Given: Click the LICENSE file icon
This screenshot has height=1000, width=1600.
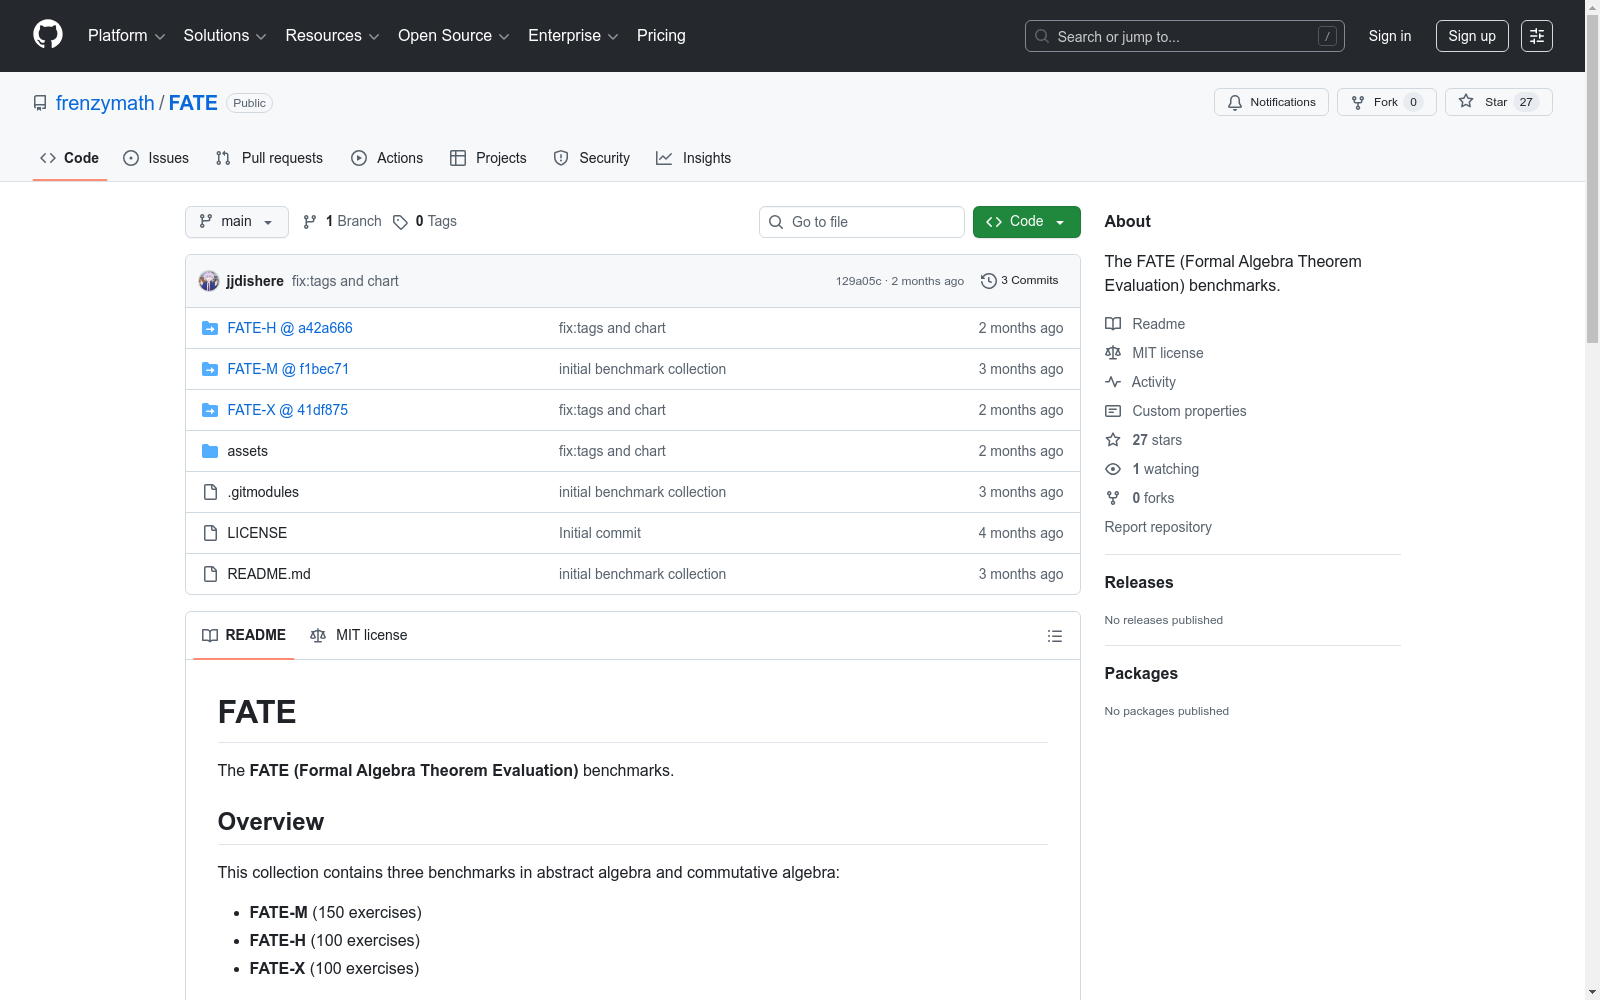Looking at the screenshot, I should 210,533.
